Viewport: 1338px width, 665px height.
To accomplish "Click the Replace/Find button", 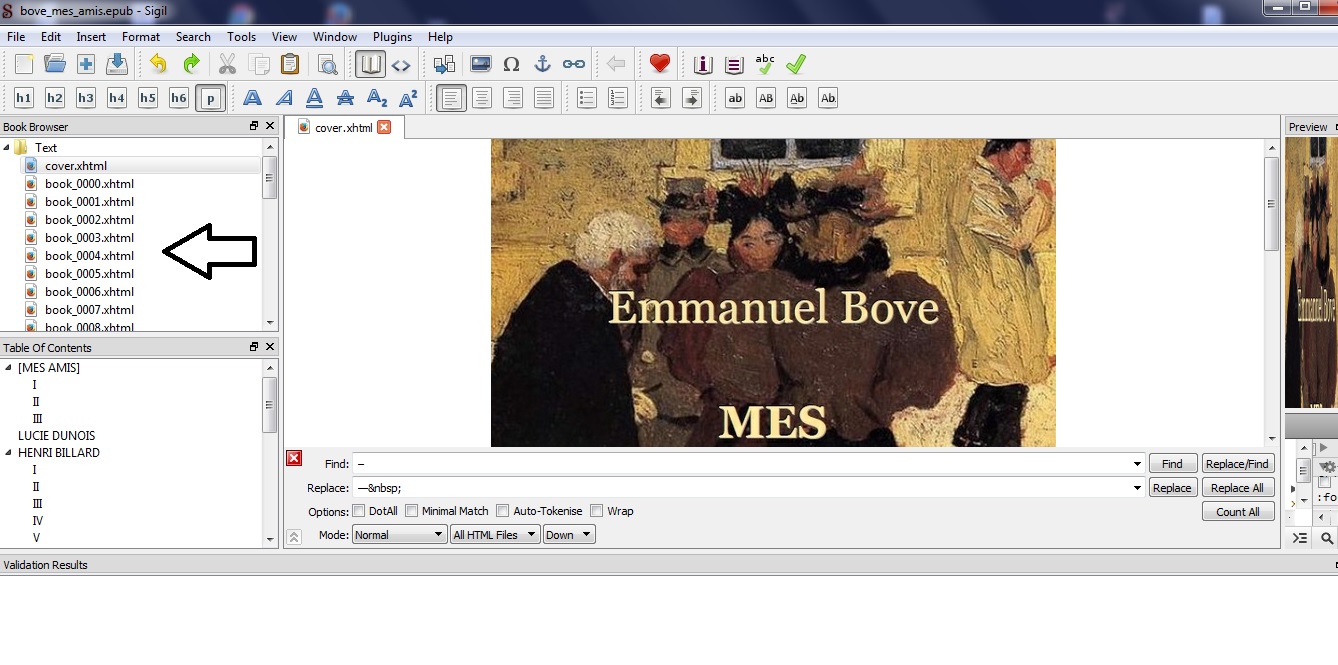I will 1238,464.
